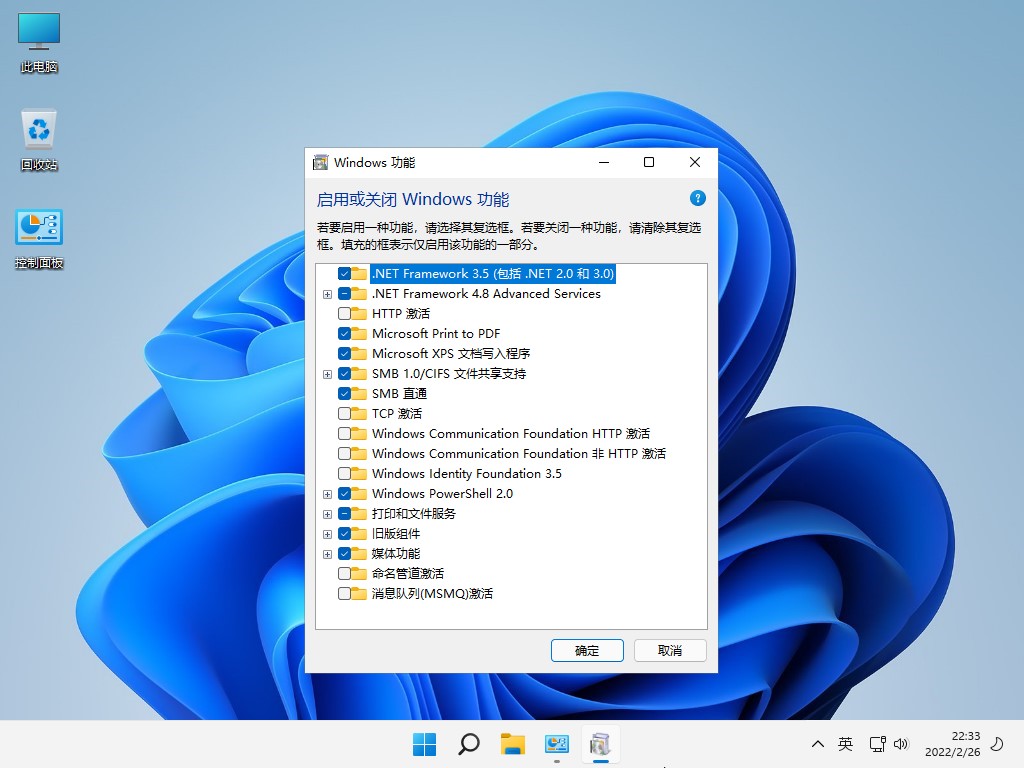
Task: Show hidden system tray icons chevron
Action: tap(817, 744)
